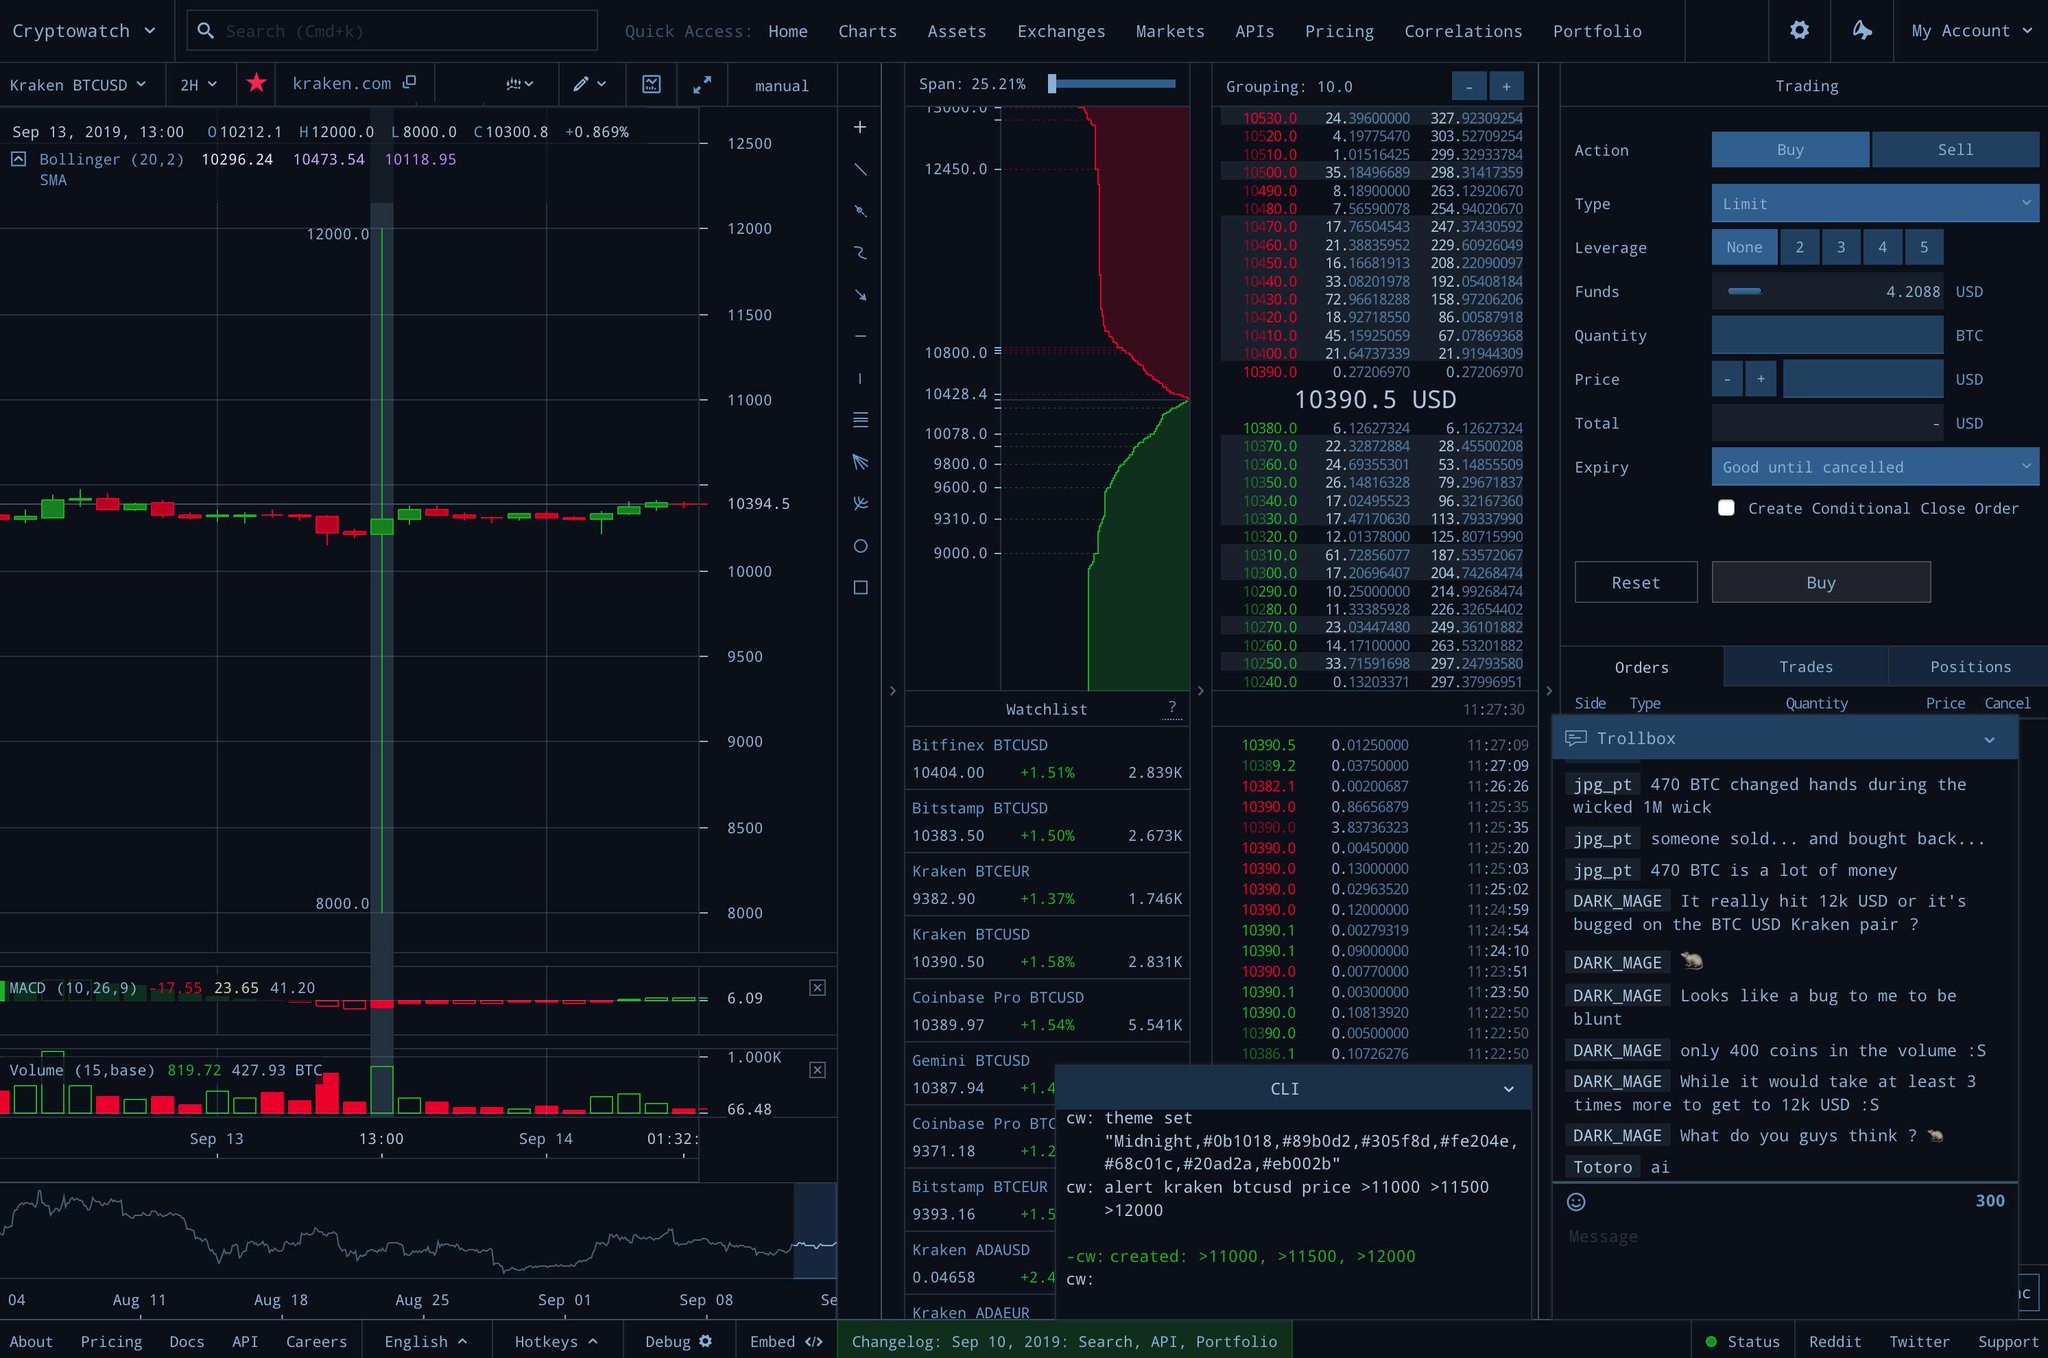The height and width of the screenshot is (1358, 2048).
Task: Open the emoji picker in Trollbox
Action: [1576, 1202]
